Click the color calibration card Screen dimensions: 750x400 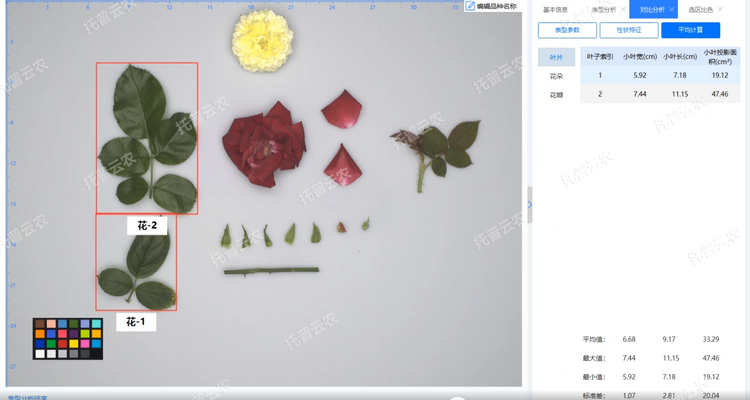[x=68, y=338]
